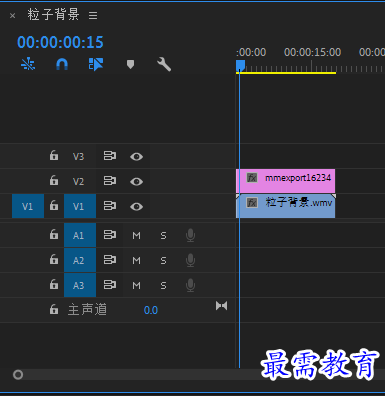Toggle A3 track targeting button
This screenshot has height=396, width=385.
point(80,285)
